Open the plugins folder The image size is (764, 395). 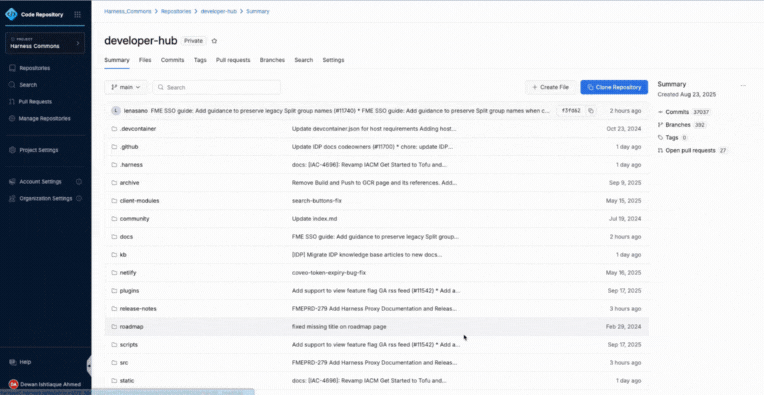pos(130,291)
